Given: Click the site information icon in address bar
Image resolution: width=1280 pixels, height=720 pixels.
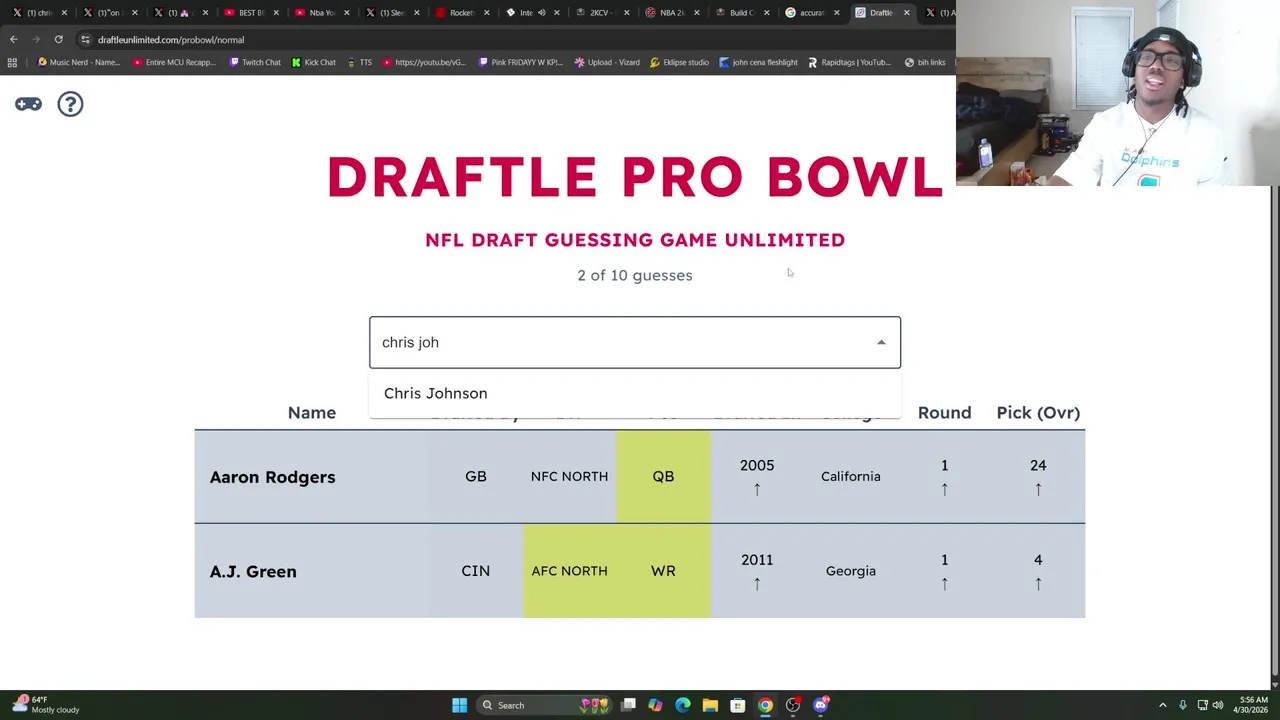Looking at the screenshot, I should pos(85,39).
